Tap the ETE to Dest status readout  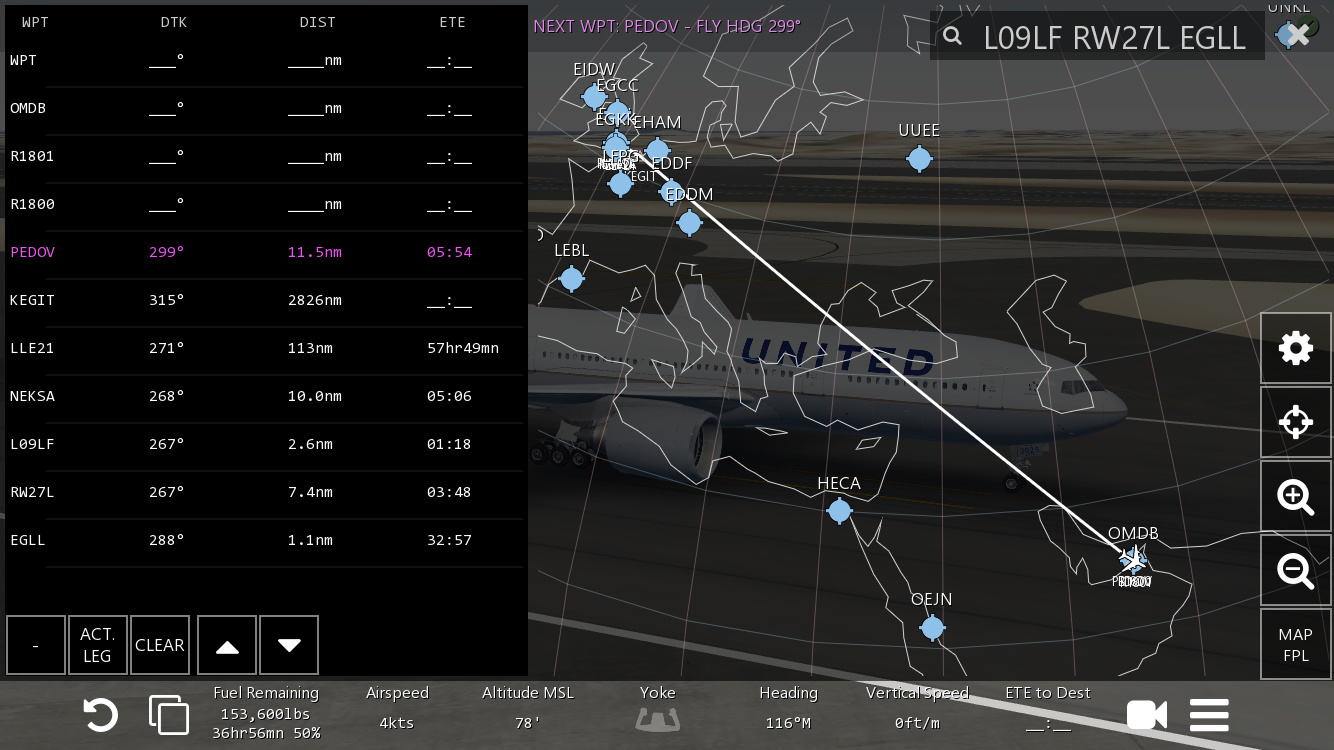click(1048, 708)
